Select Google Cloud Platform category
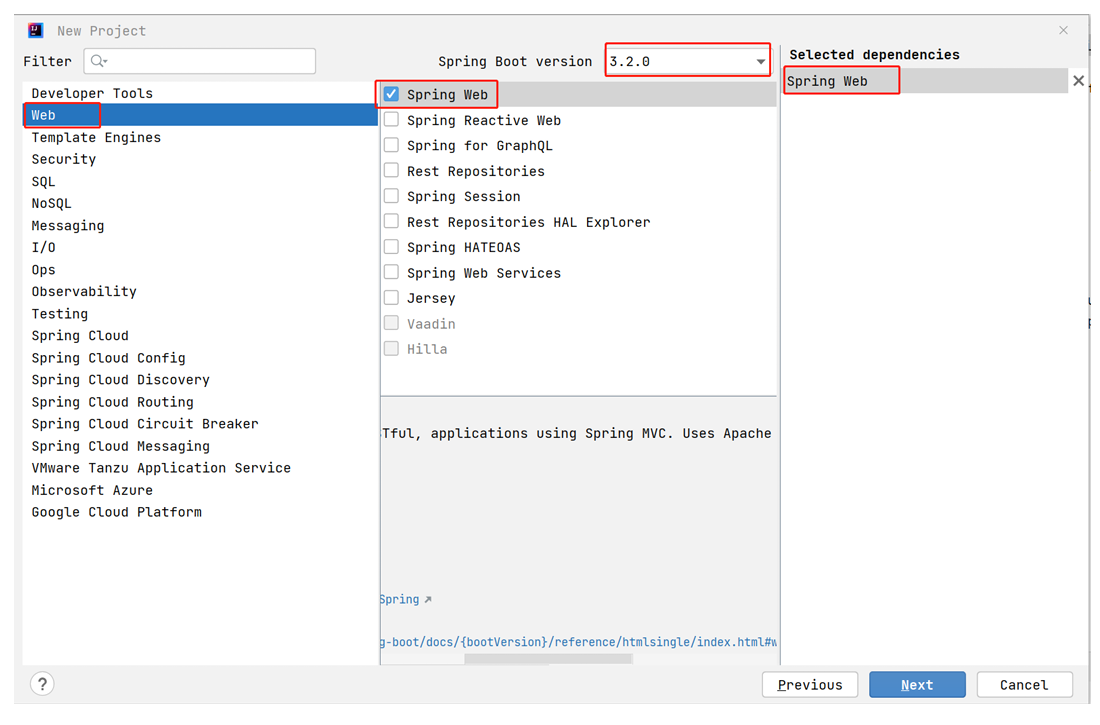The width and height of the screenshot is (1100, 725). 200,512
